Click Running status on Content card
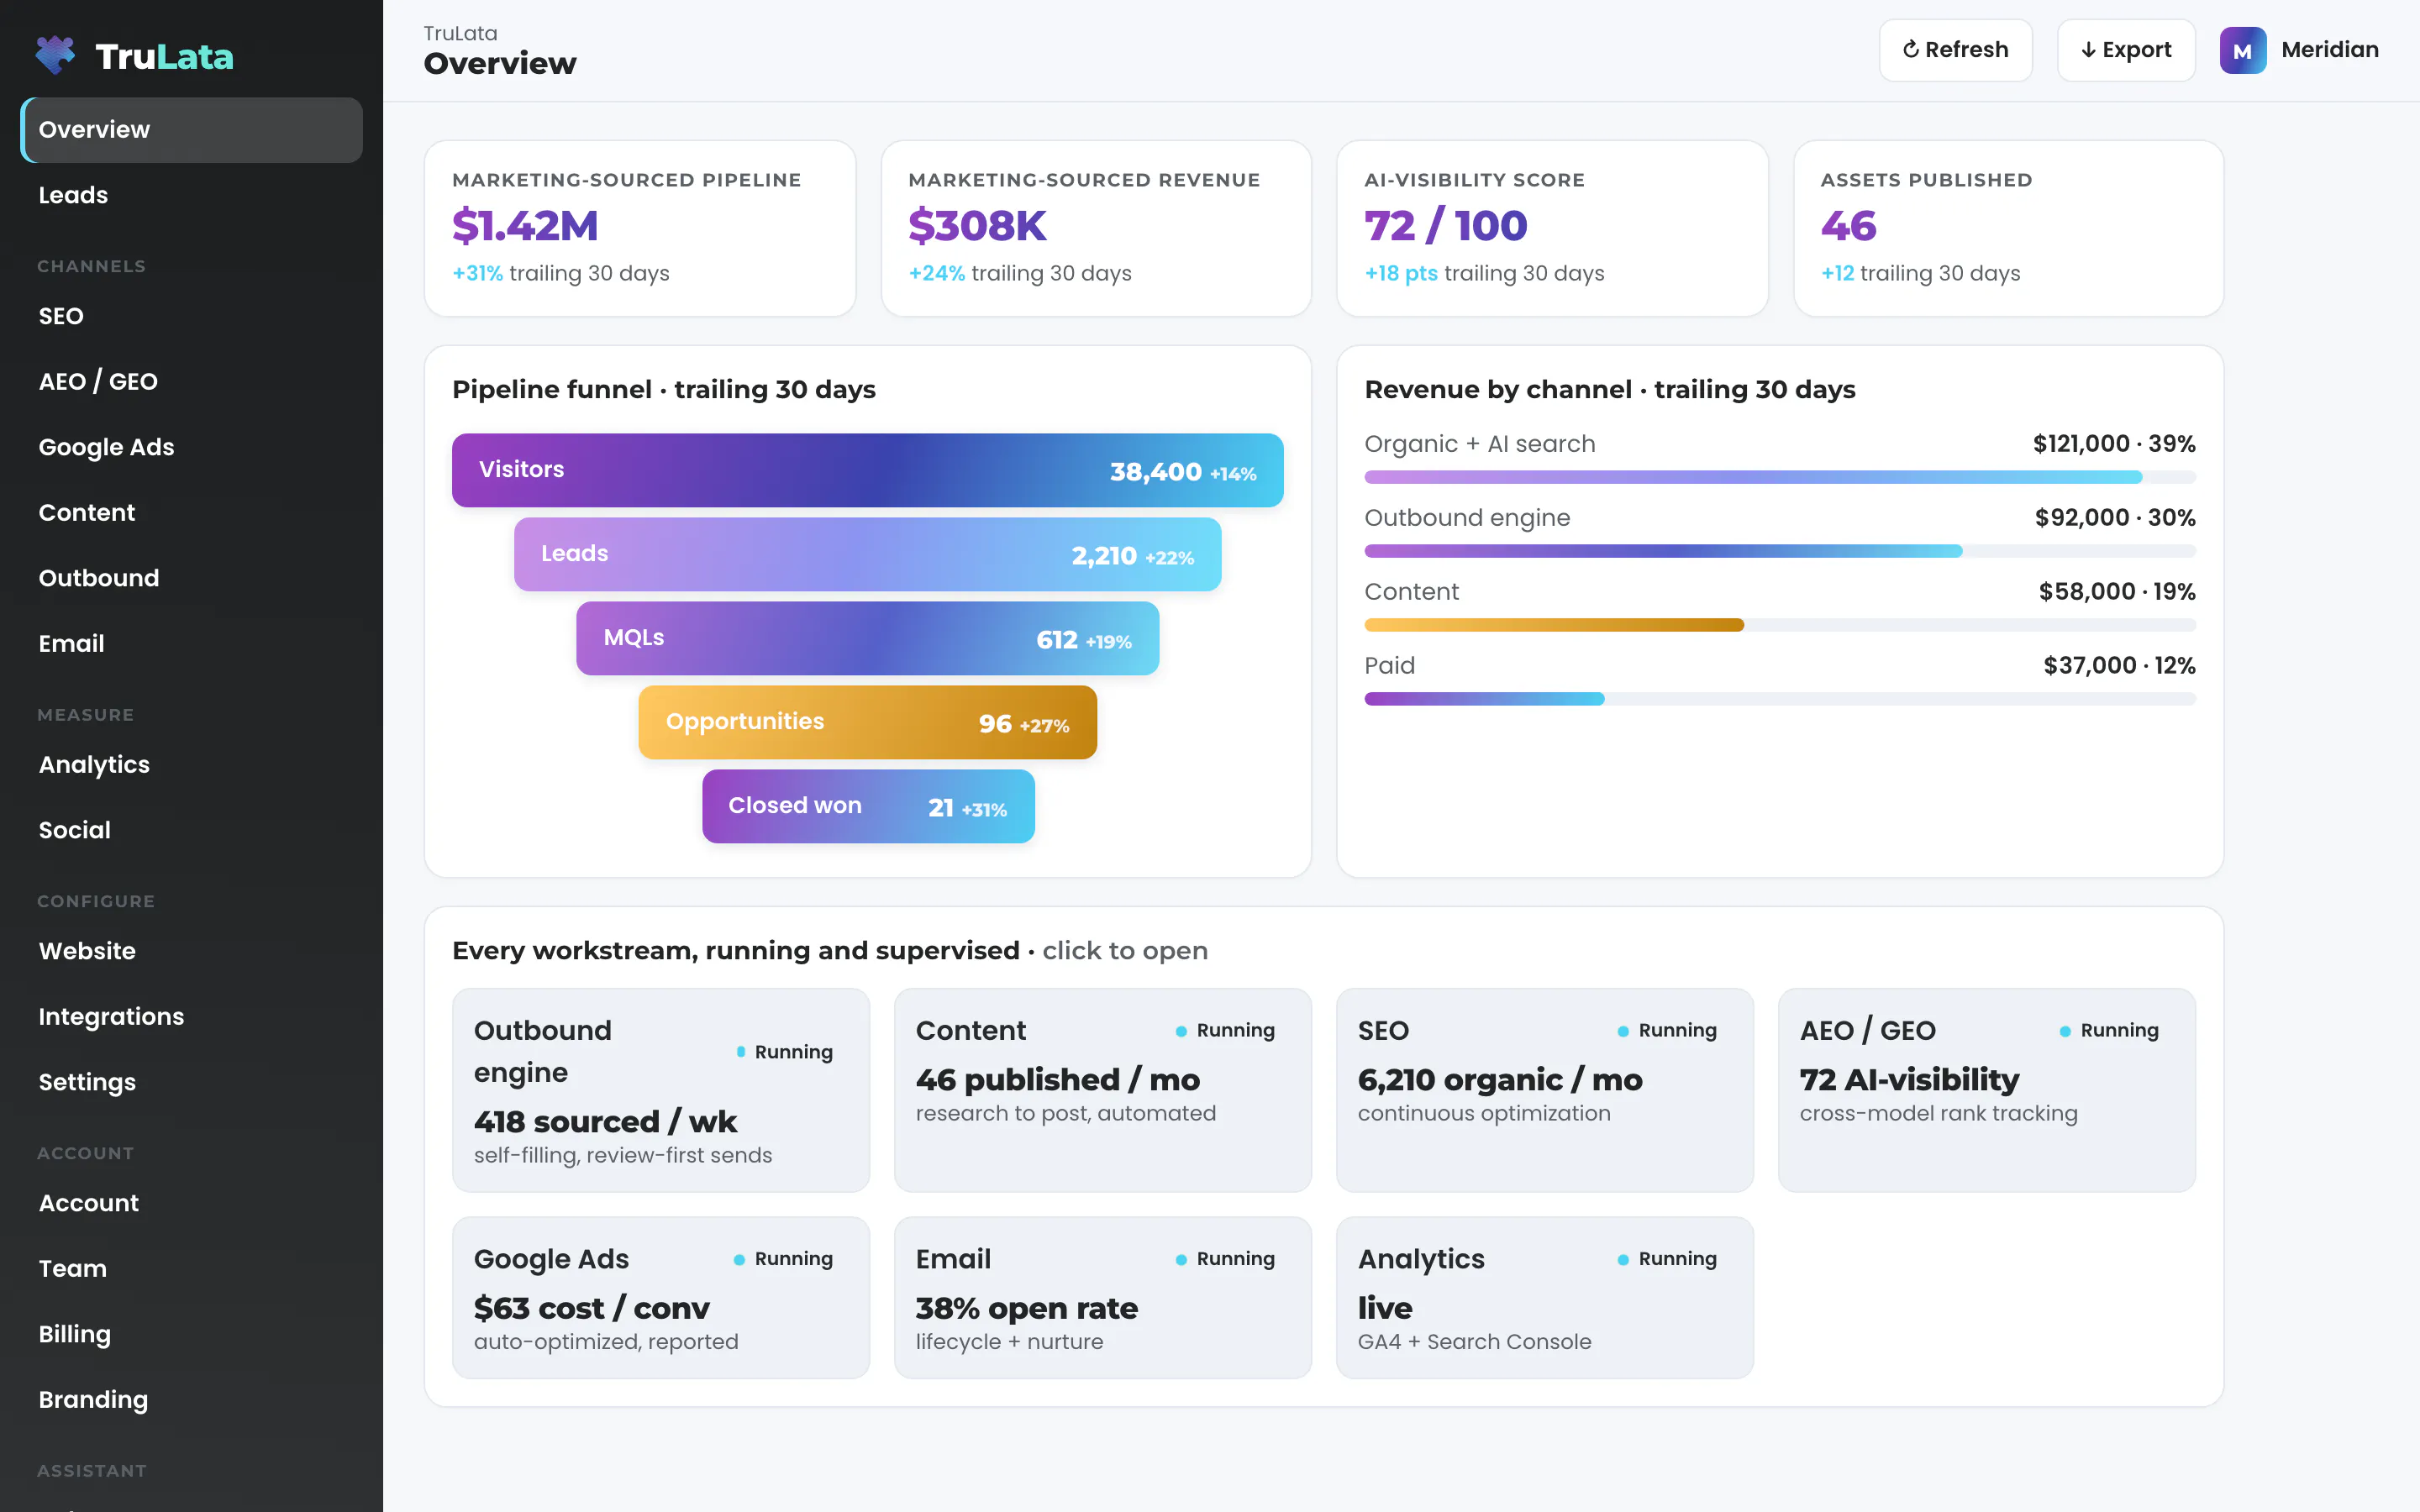Image resolution: width=2420 pixels, height=1512 pixels. [x=1225, y=1031]
